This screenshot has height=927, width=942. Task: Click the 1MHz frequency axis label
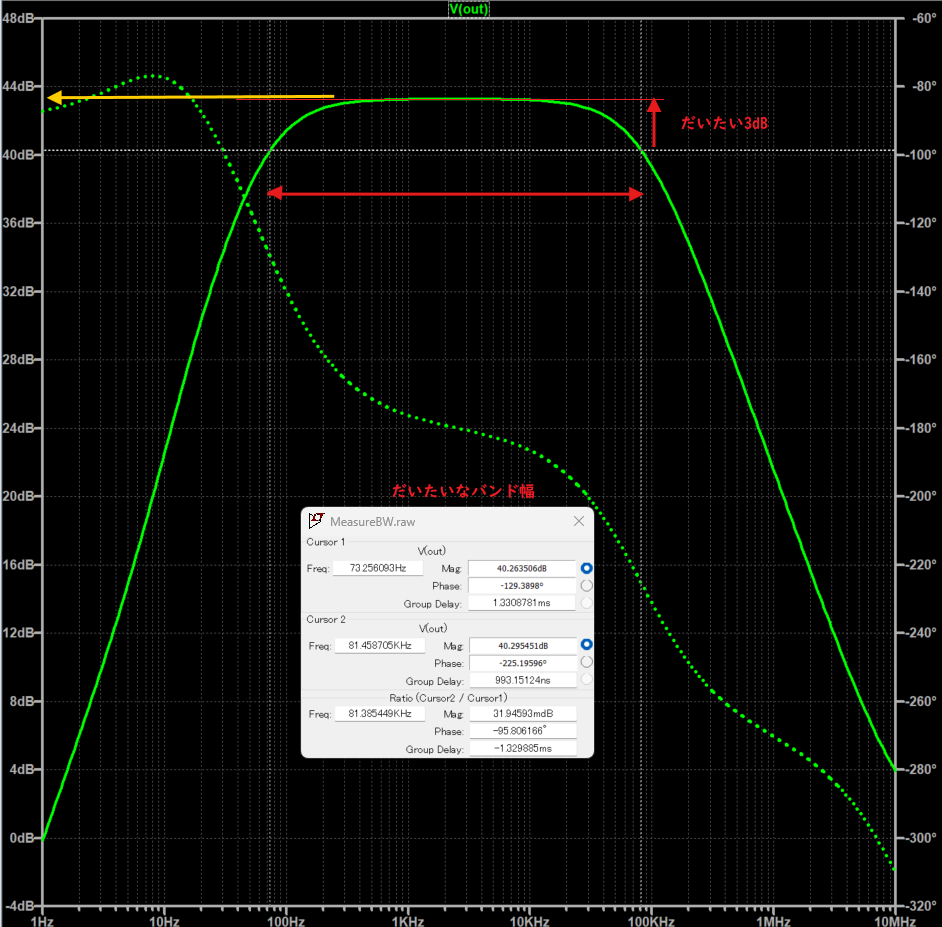773,921
